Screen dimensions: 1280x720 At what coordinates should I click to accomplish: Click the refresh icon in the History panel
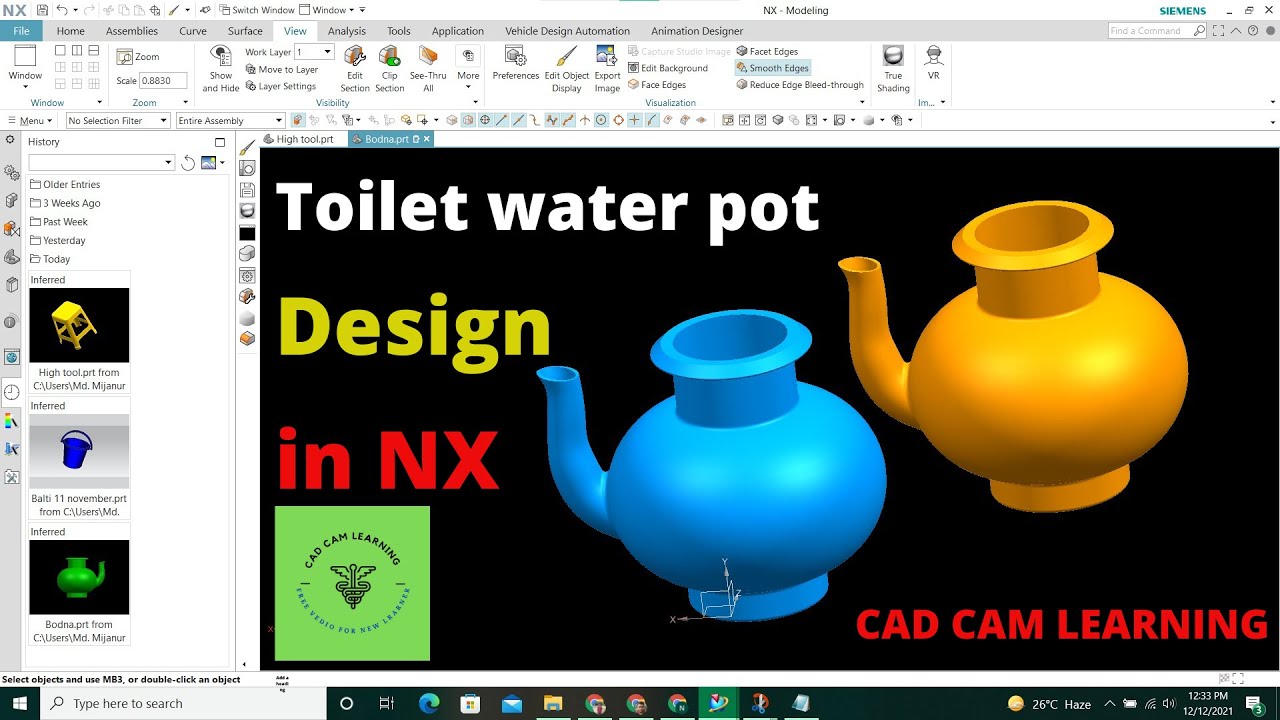(187, 162)
